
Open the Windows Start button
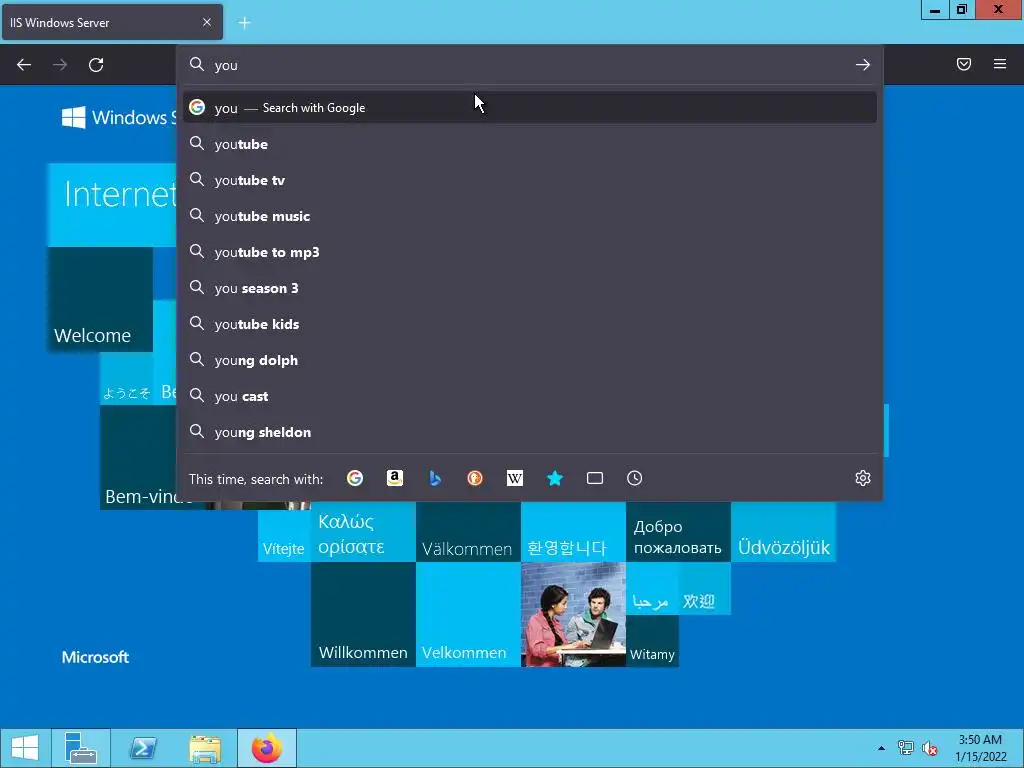click(x=25, y=748)
